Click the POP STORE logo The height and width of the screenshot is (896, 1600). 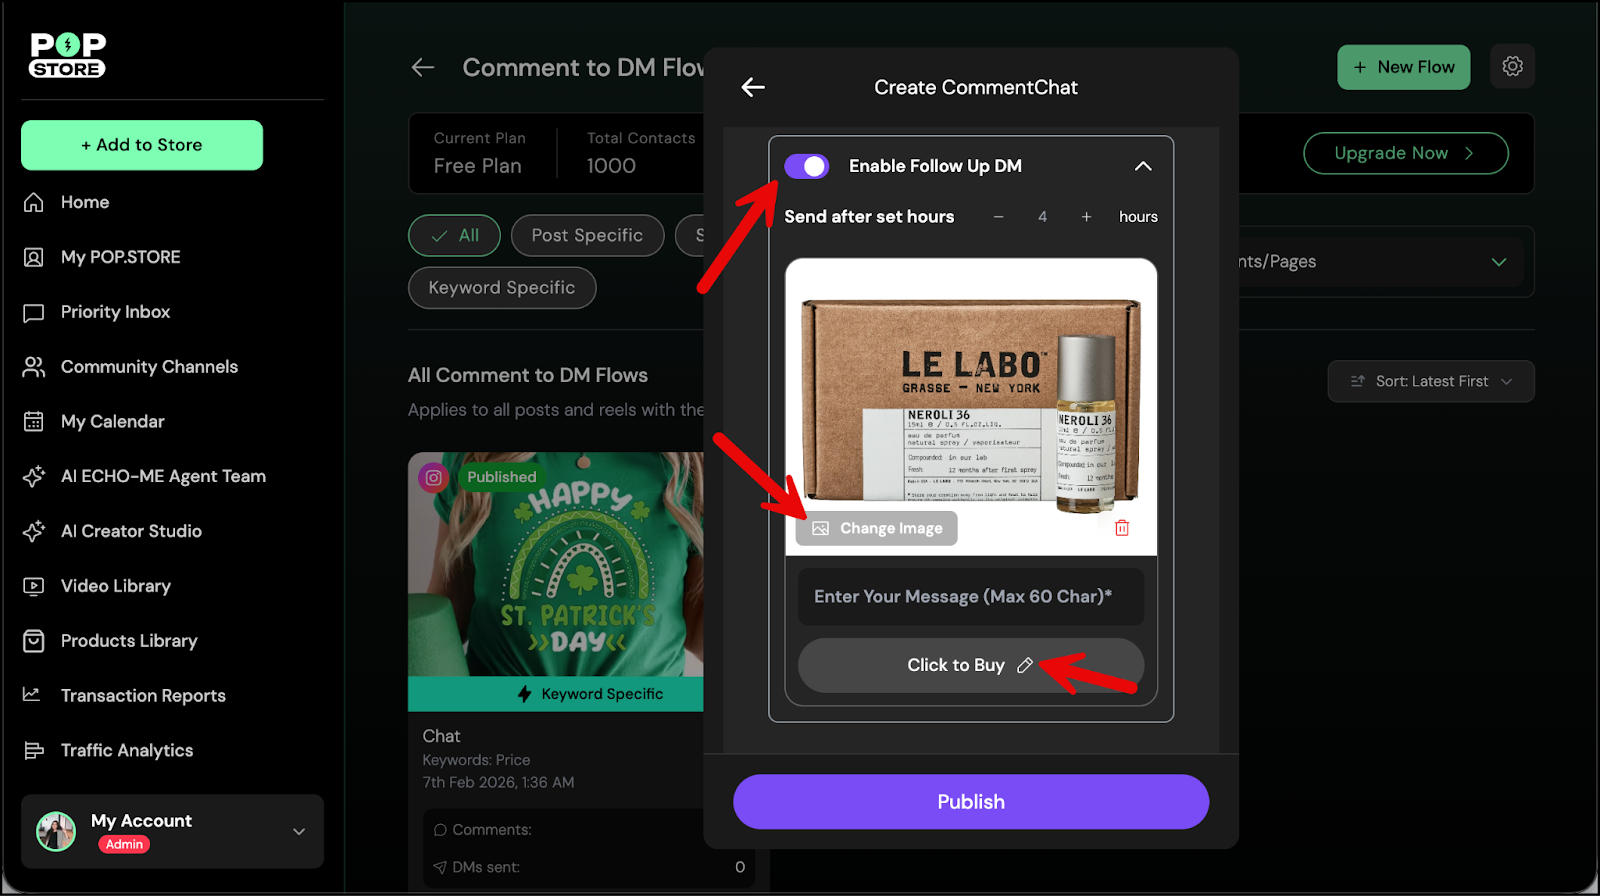point(68,55)
